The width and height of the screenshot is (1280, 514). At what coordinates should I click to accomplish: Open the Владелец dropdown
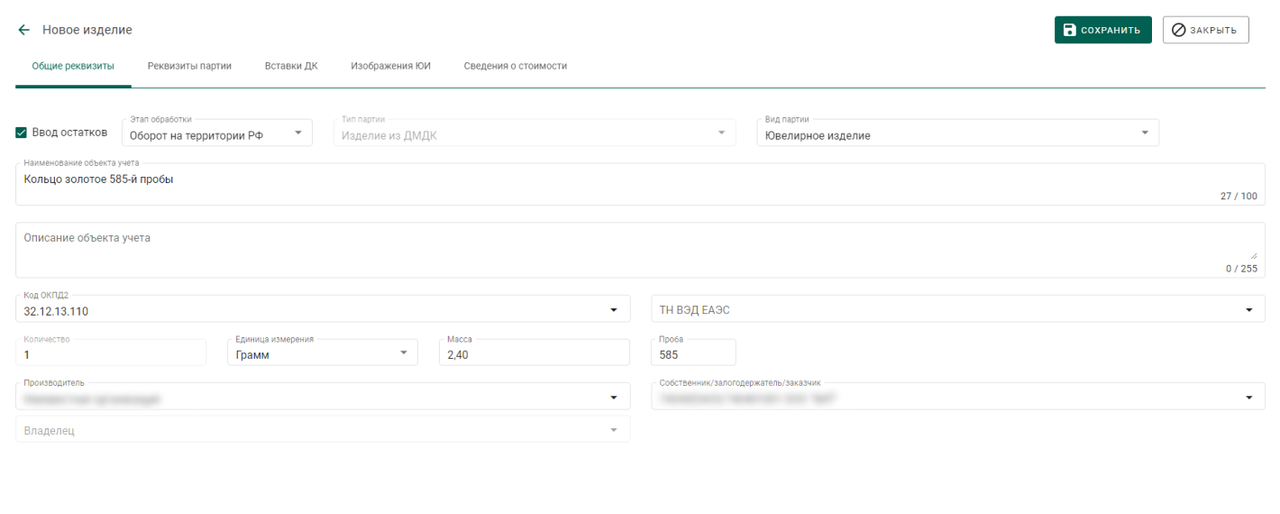323,430
